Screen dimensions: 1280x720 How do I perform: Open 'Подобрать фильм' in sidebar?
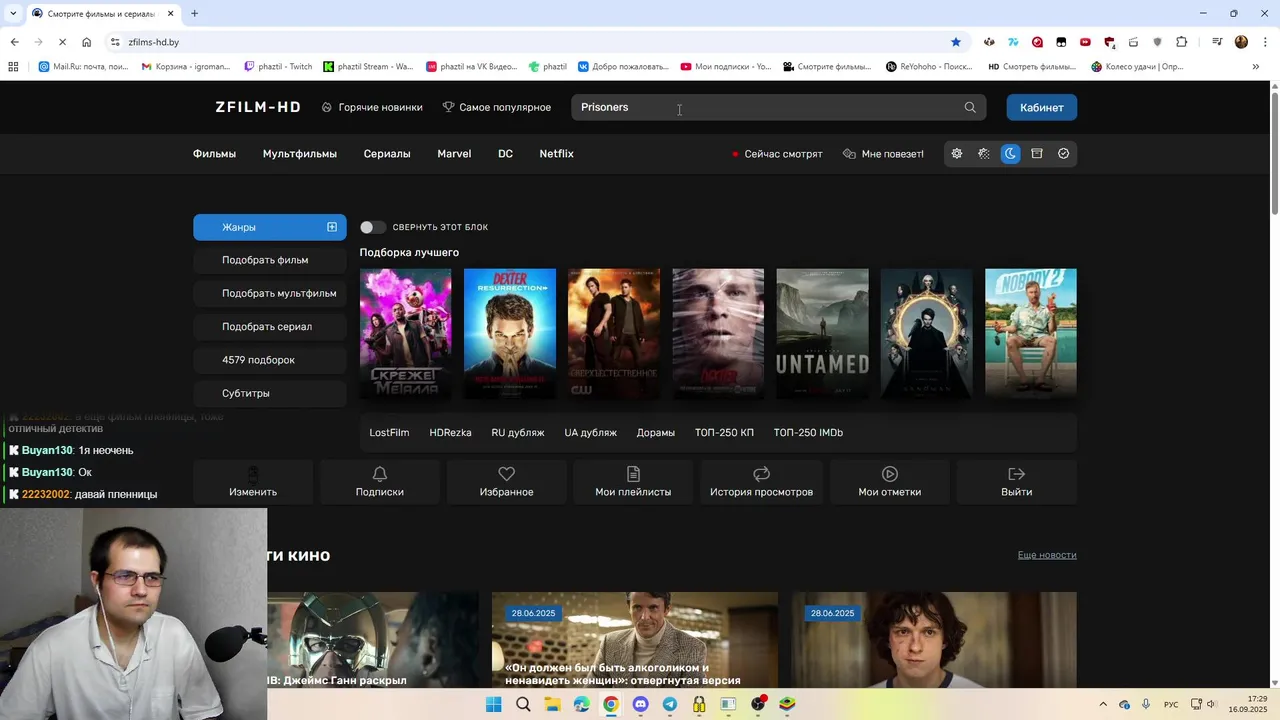(x=270, y=260)
